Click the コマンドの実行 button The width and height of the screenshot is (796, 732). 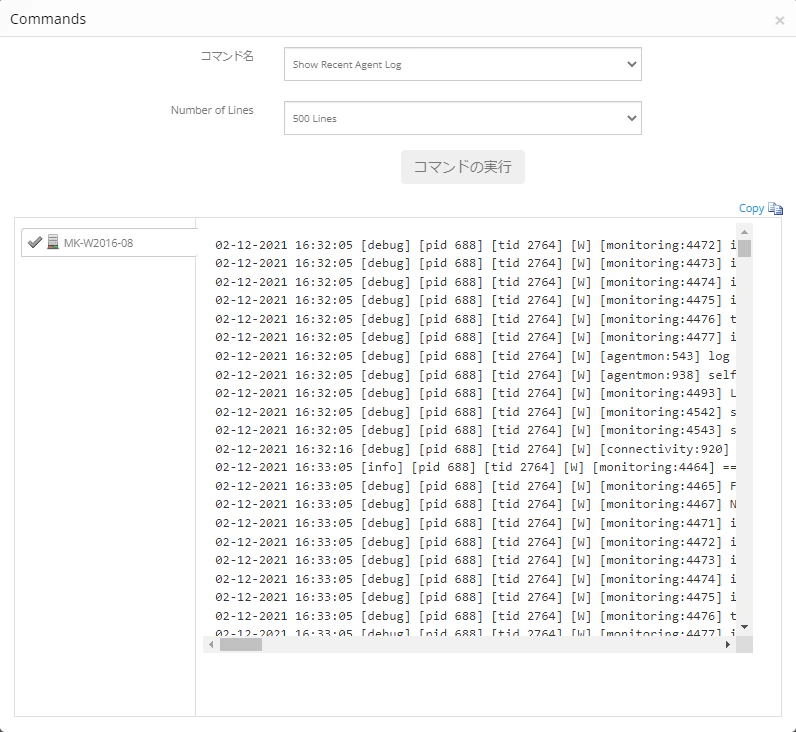click(462, 167)
